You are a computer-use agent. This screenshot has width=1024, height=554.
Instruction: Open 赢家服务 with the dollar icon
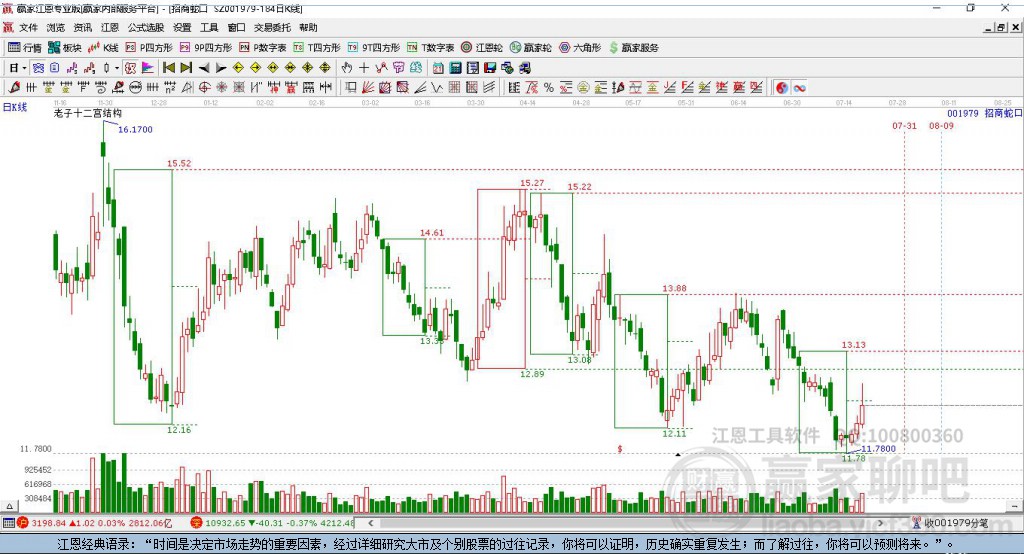[x=633, y=48]
